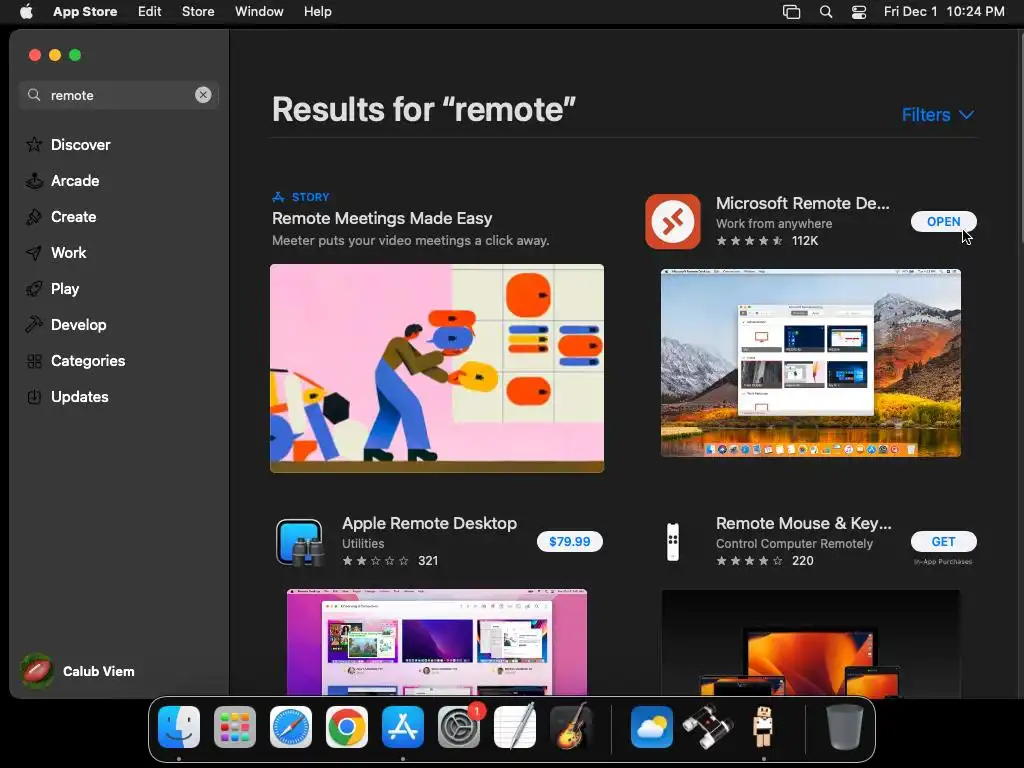Launch GarageBand from the Dock
The image size is (1024, 768).
pos(571,727)
